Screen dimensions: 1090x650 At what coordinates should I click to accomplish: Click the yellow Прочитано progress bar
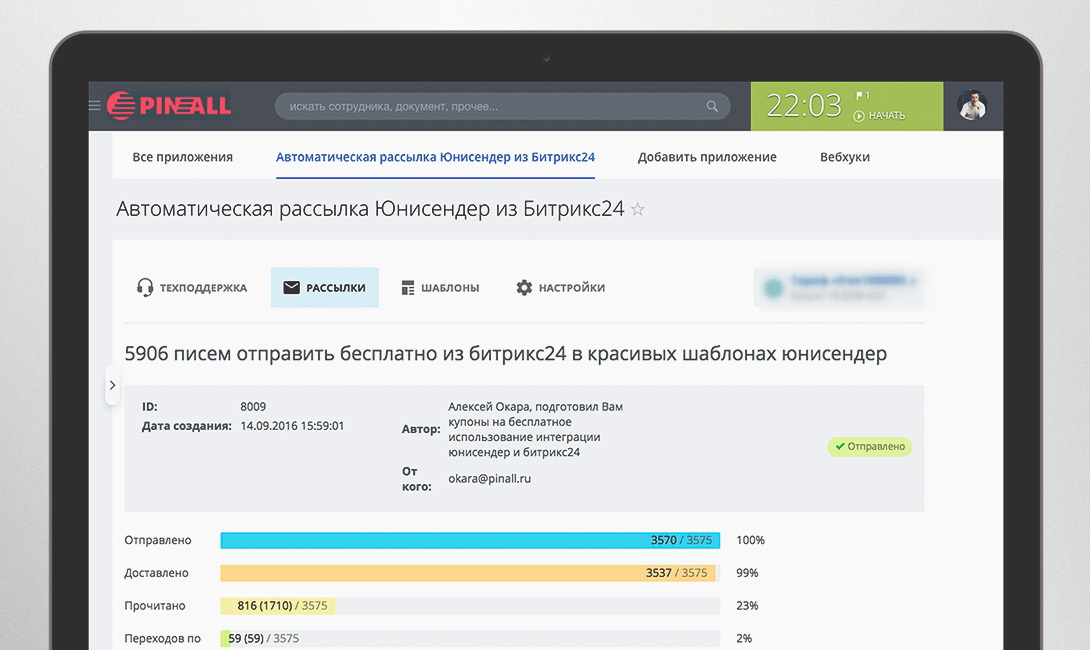(278, 606)
